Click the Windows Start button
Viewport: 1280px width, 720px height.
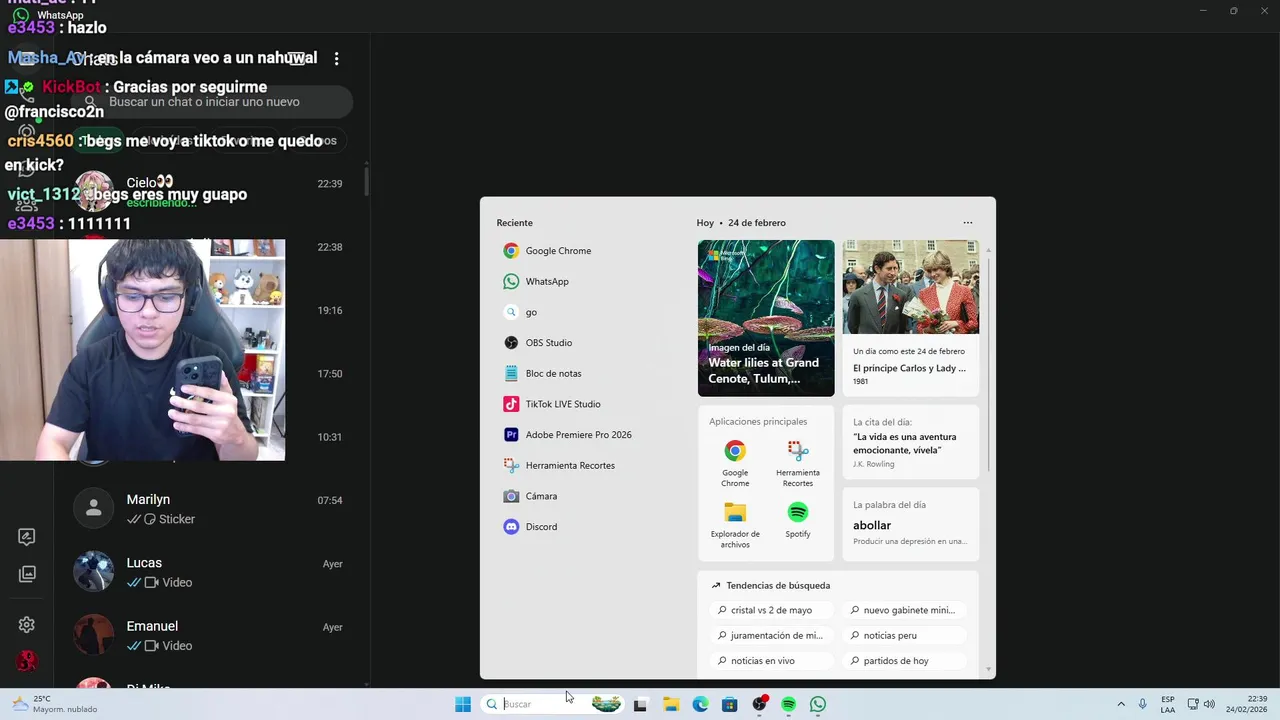[463, 704]
